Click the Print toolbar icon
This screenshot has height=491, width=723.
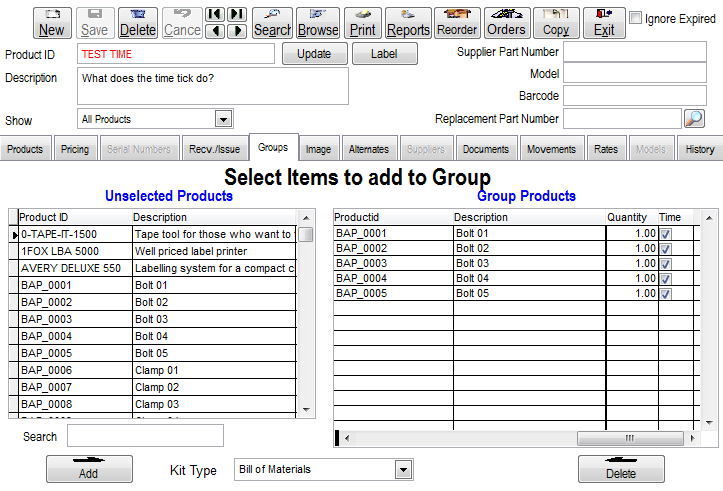point(363,22)
